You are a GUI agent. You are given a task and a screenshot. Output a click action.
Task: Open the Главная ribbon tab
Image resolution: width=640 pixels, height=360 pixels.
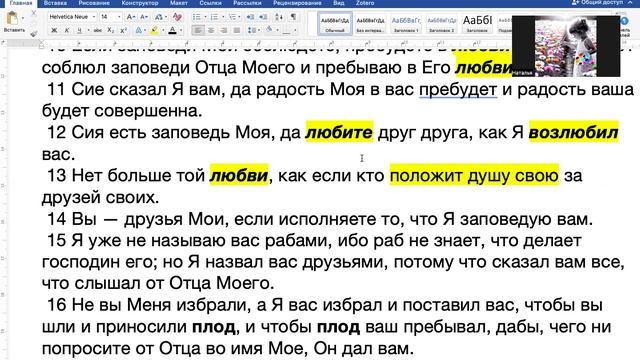click(21, 3)
